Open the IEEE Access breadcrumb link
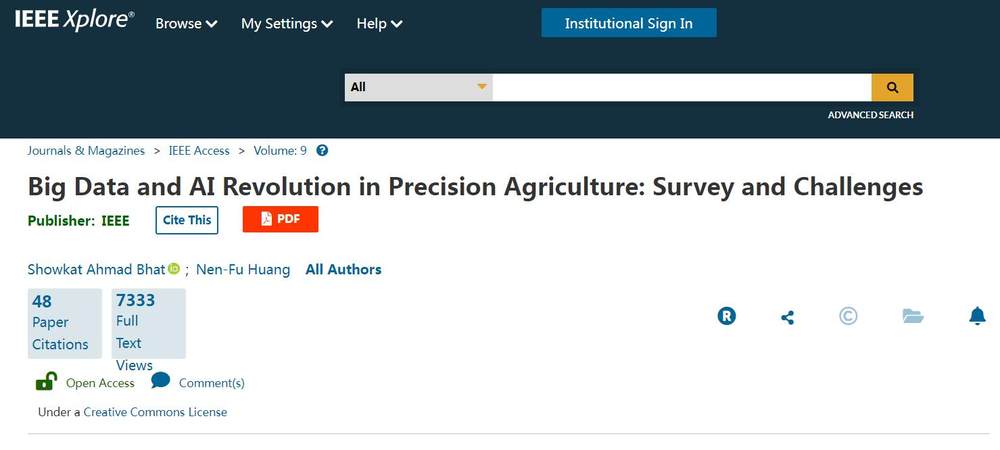 (199, 151)
